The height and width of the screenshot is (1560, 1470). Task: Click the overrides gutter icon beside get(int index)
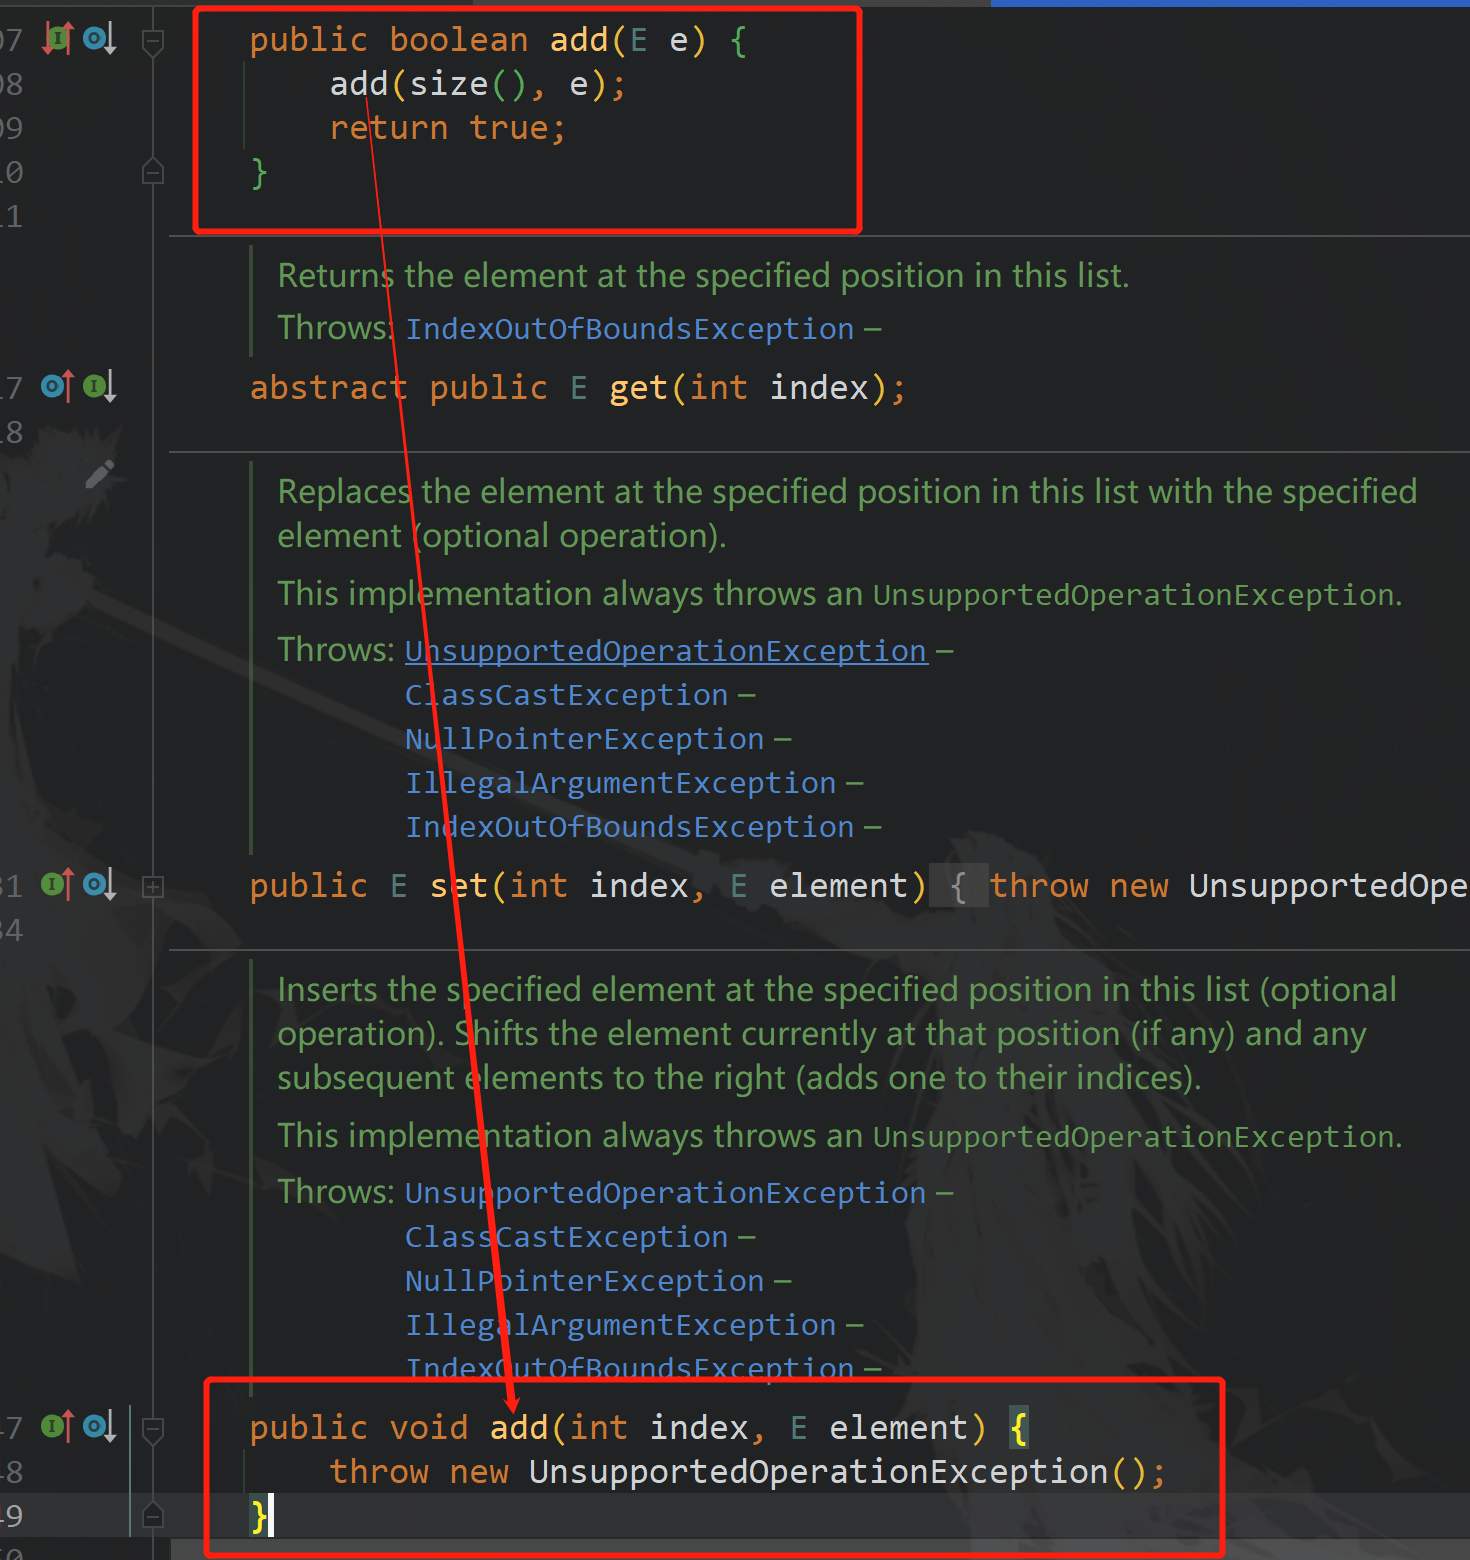coord(58,386)
